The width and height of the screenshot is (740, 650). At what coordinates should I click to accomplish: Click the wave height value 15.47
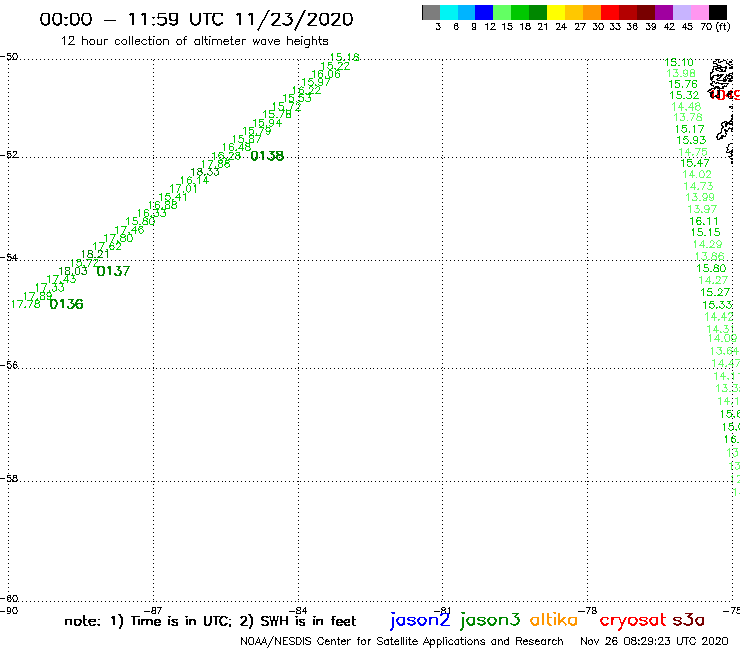pyautogui.click(x=695, y=163)
